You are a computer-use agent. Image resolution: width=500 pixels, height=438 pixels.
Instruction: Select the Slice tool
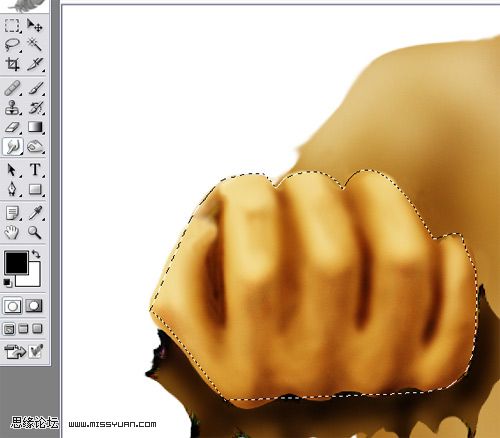click(x=35, y=64)
